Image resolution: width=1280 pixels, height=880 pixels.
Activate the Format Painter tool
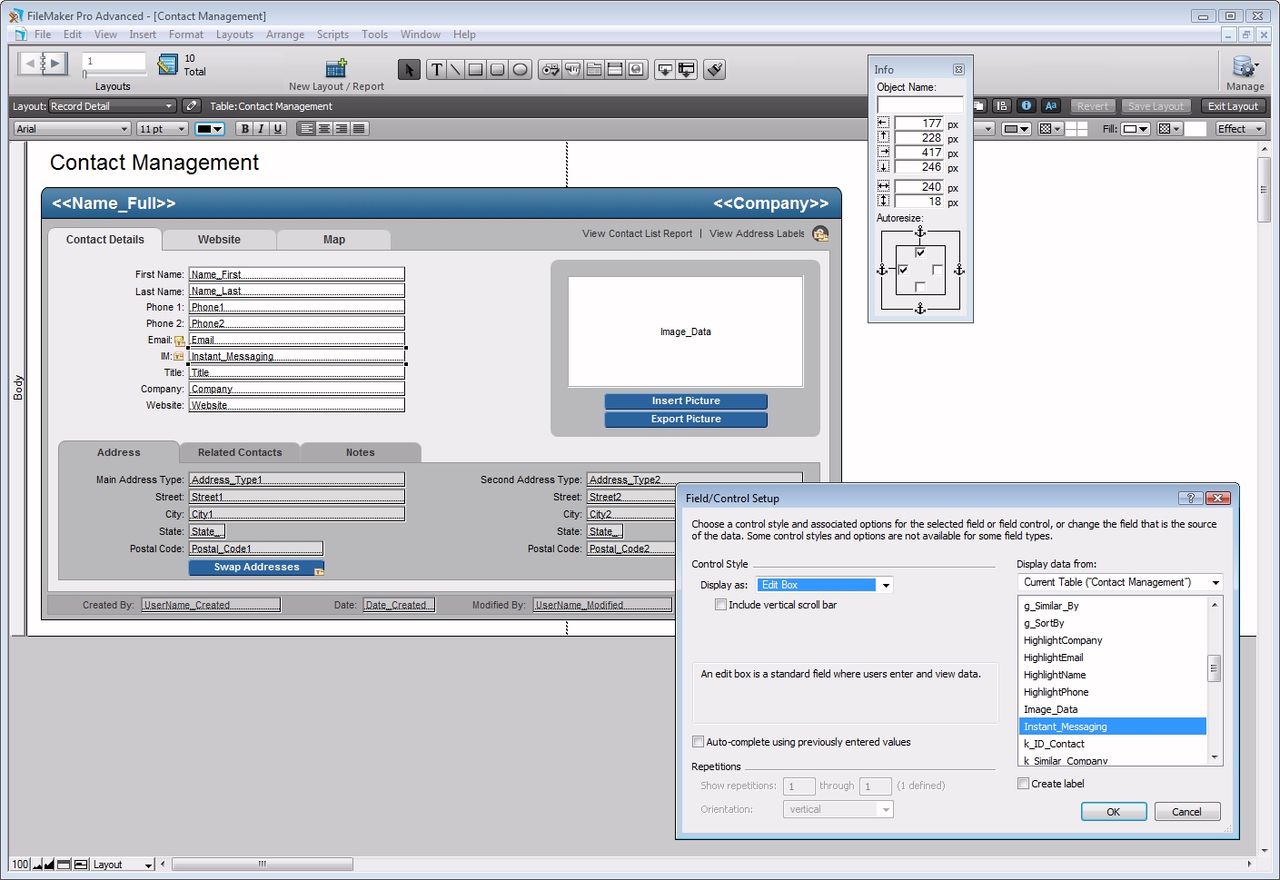[714, 69]
